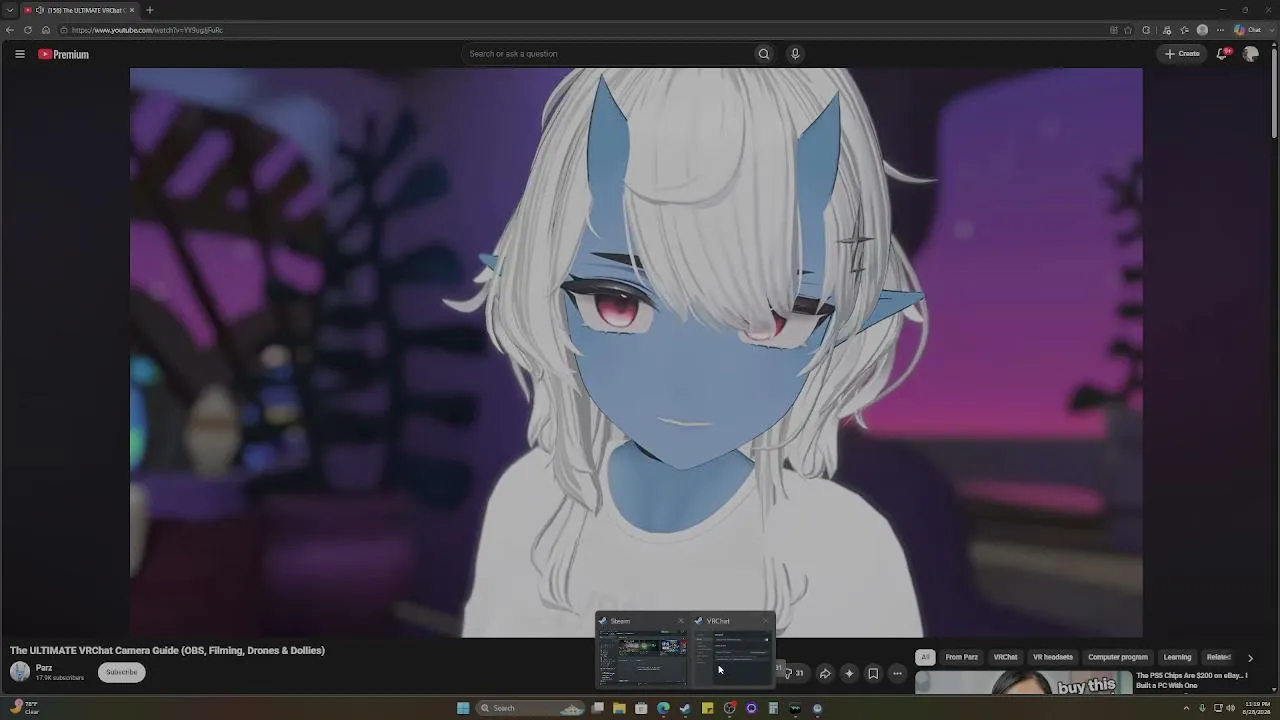Open the browser extensions button
This screenshot has width=1280, height=720.
pyautogui.click(x=1146, y=30)
